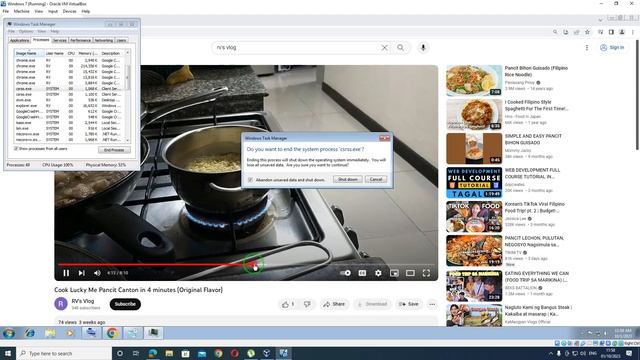Toggle subtitles/closed captions
Image resolution: width=640 pixels, height=360 pixels.
(362, 273)
